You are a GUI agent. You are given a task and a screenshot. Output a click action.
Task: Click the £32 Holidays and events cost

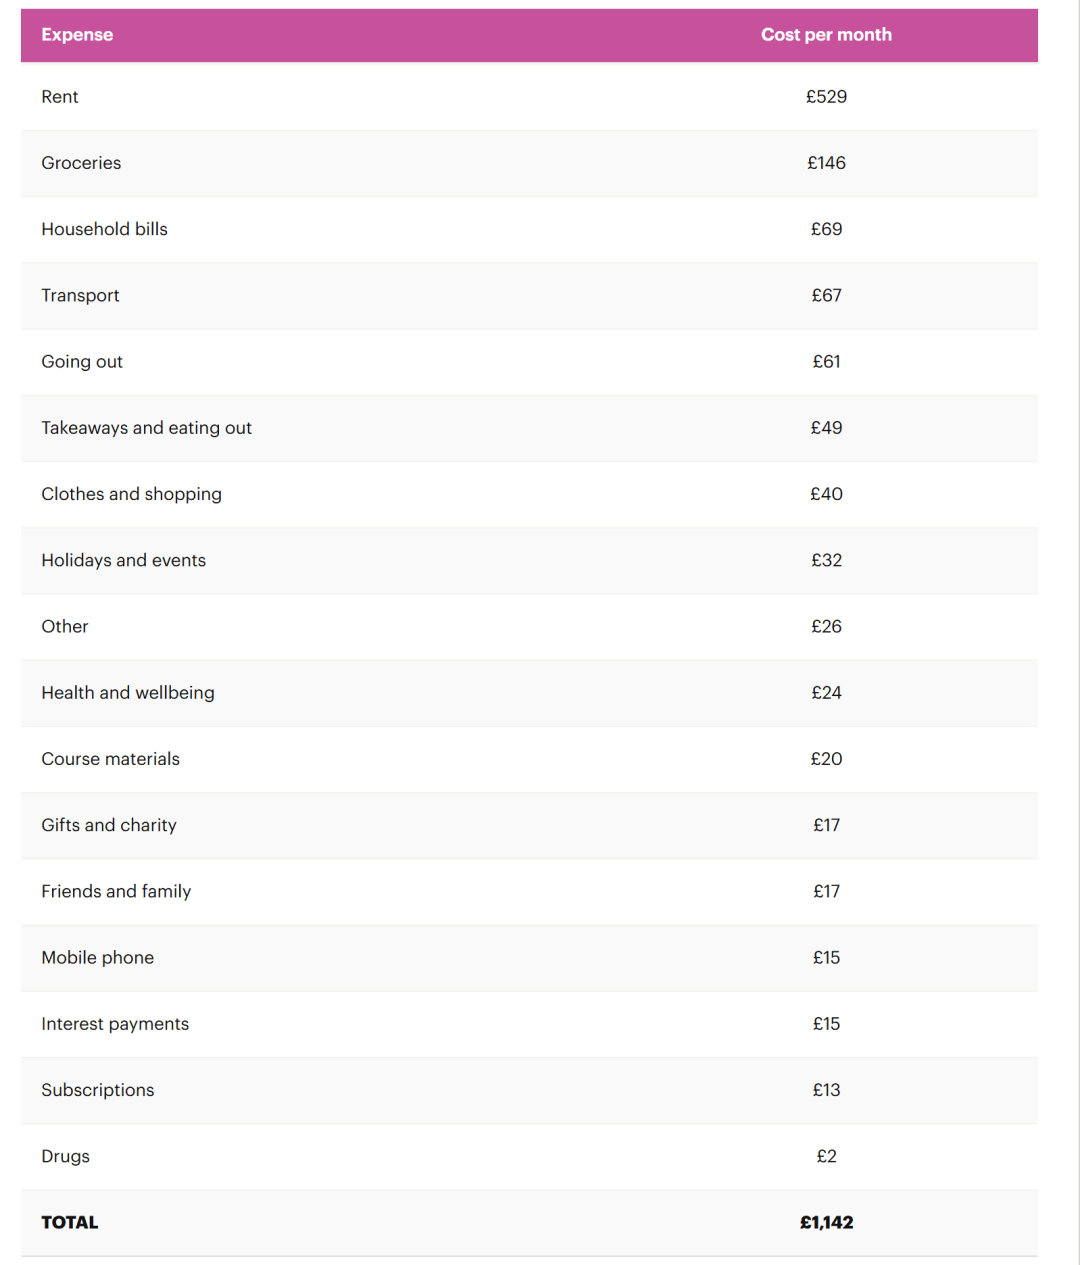click(826, 560)
